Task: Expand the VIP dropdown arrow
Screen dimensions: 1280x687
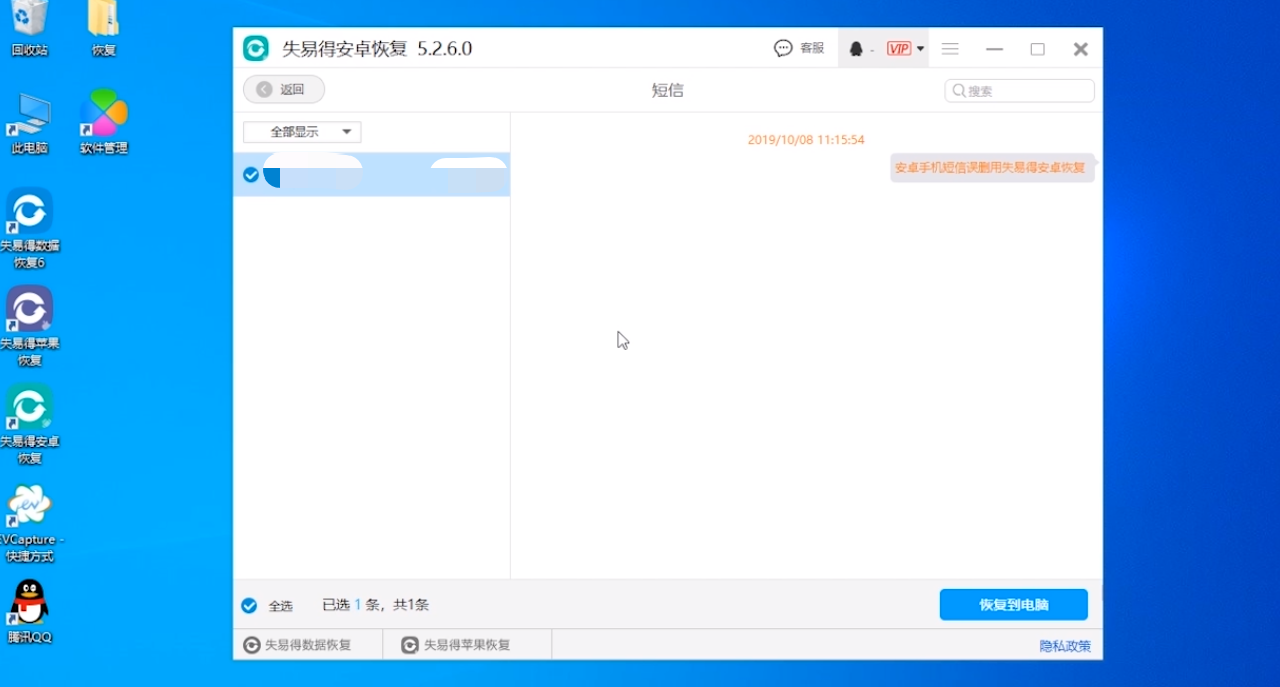Action: (920, 49)
